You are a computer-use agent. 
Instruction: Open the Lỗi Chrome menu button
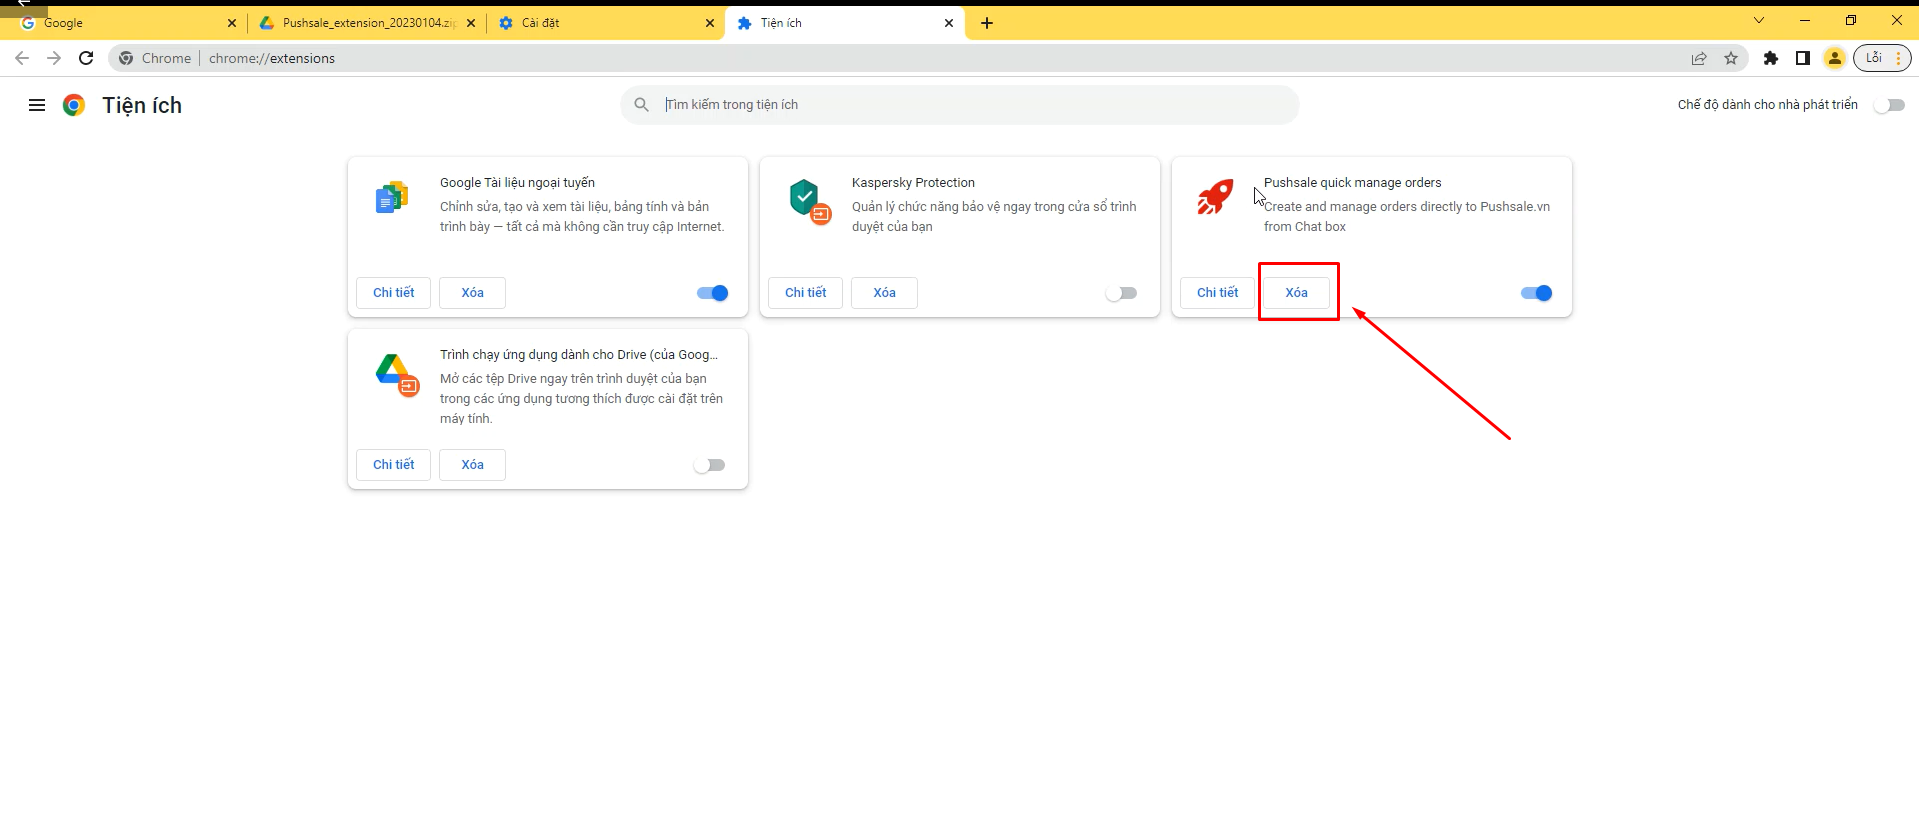coord(1882,58)
